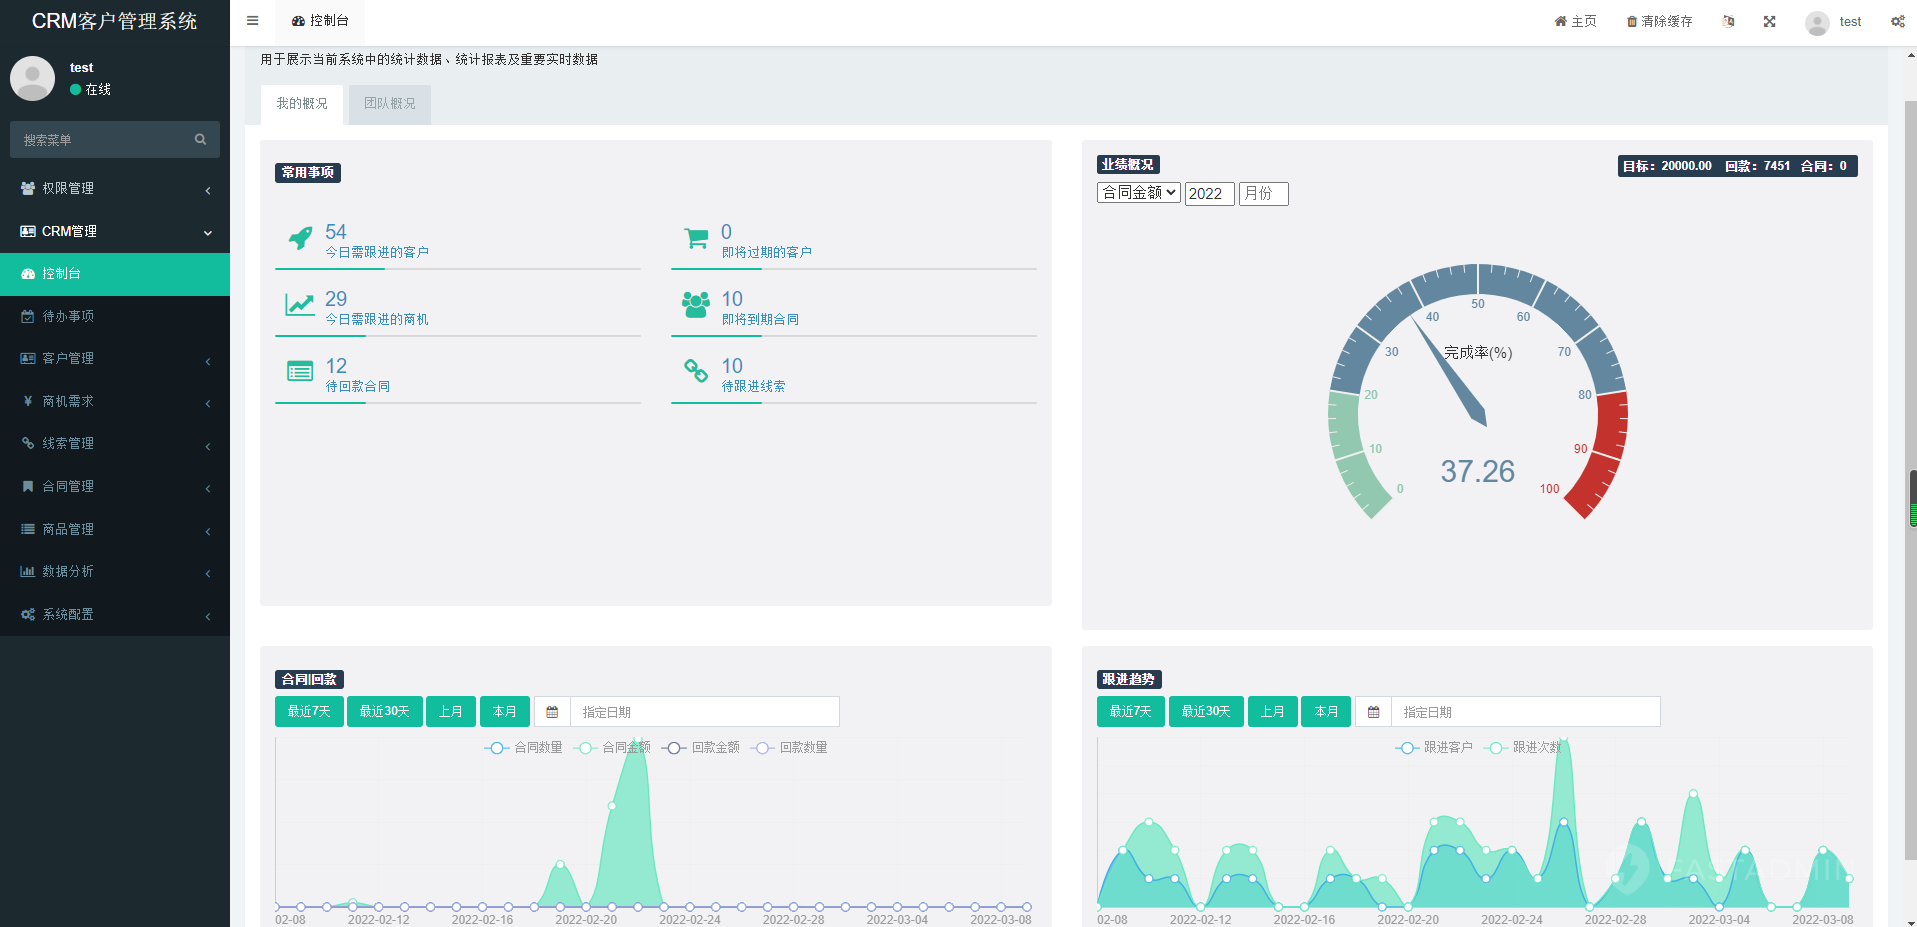
Task: Click the 本月 button in the 跟进趋势 panel
Action: pos(1326,712)
